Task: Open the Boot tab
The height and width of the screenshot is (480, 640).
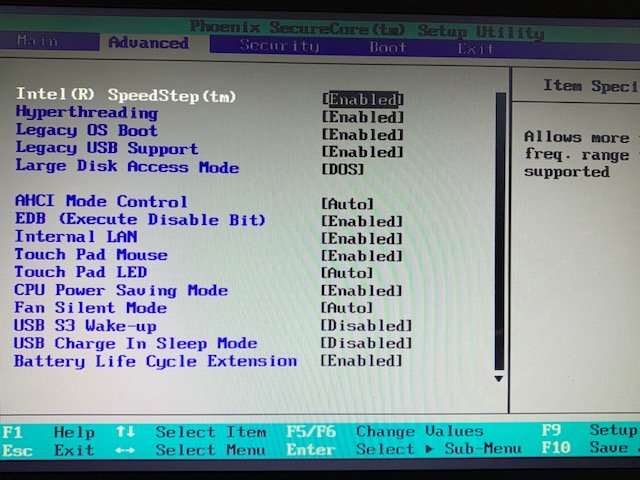Action: coord(387,47)
